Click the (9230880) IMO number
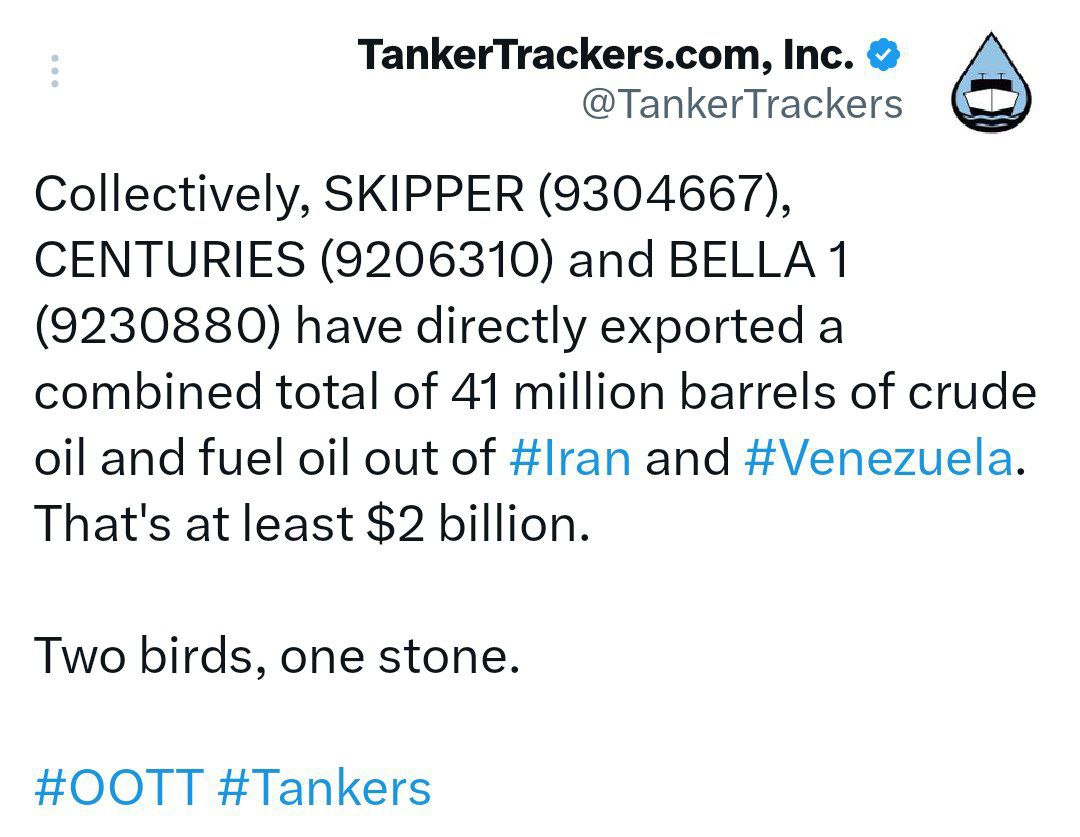The image size is (1080, 837). click(x=160, y=327)
